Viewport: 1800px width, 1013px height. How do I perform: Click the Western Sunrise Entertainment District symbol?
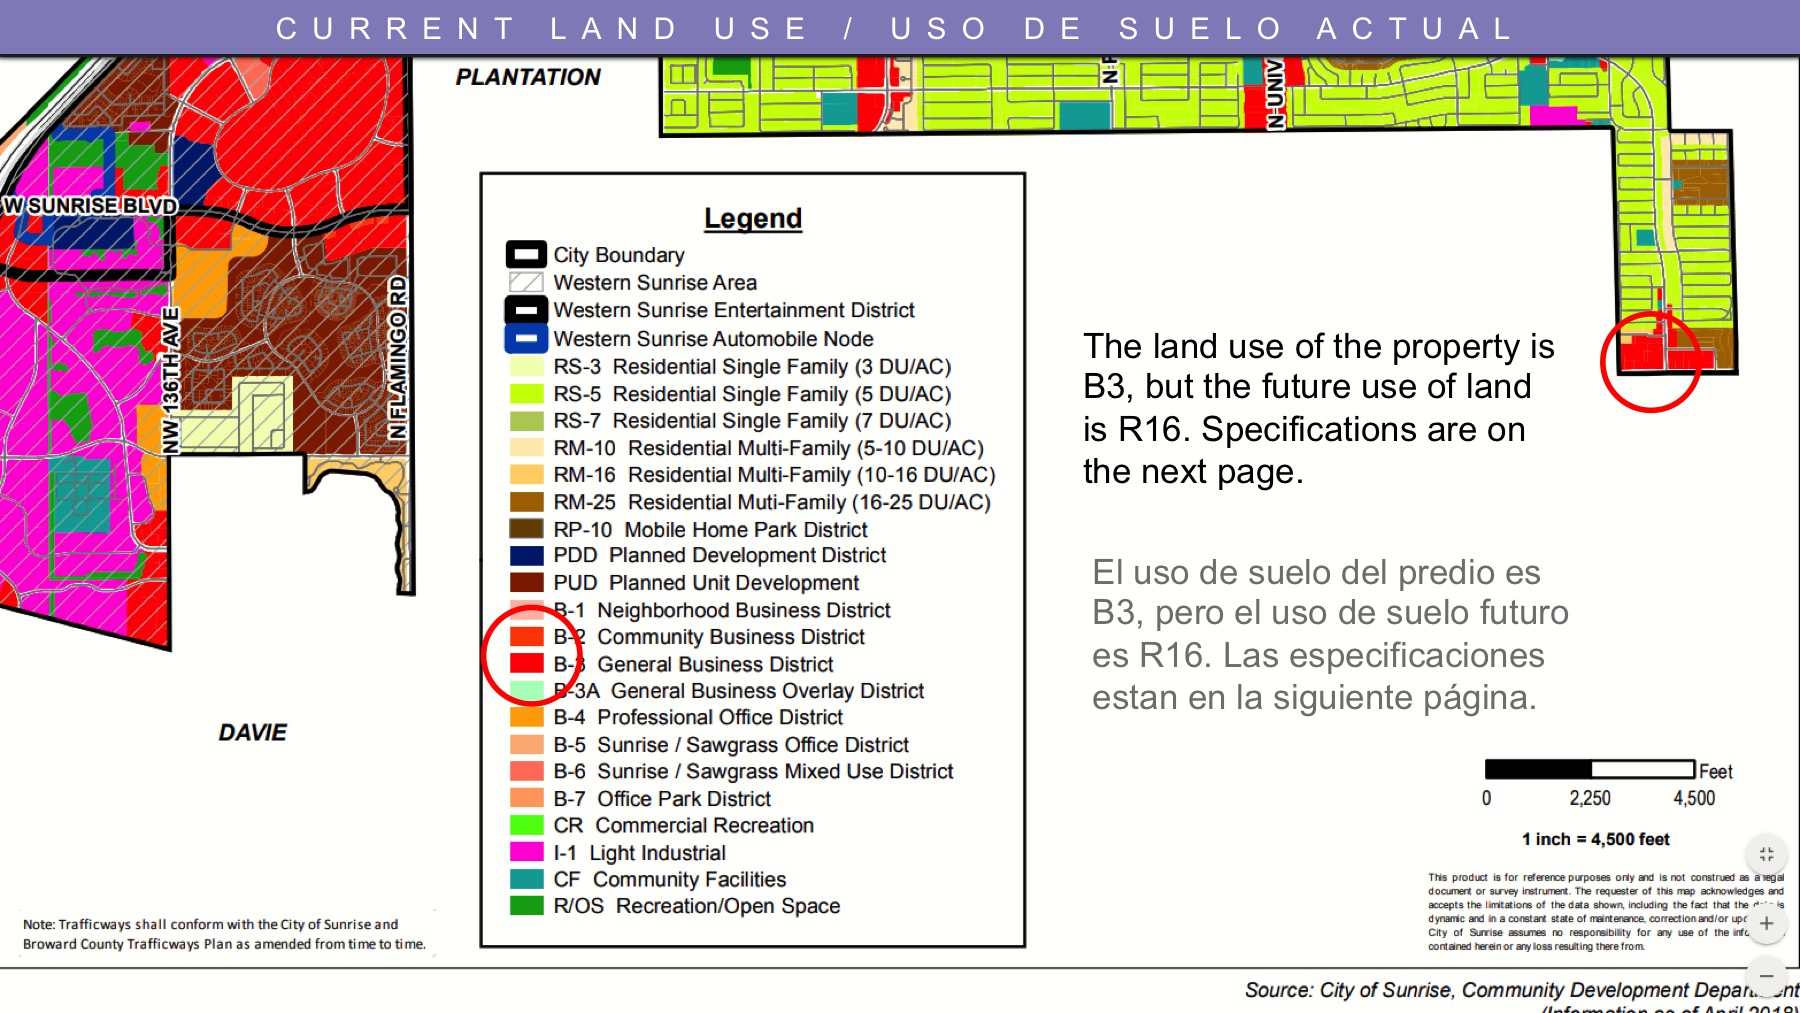tap(526, 310)
